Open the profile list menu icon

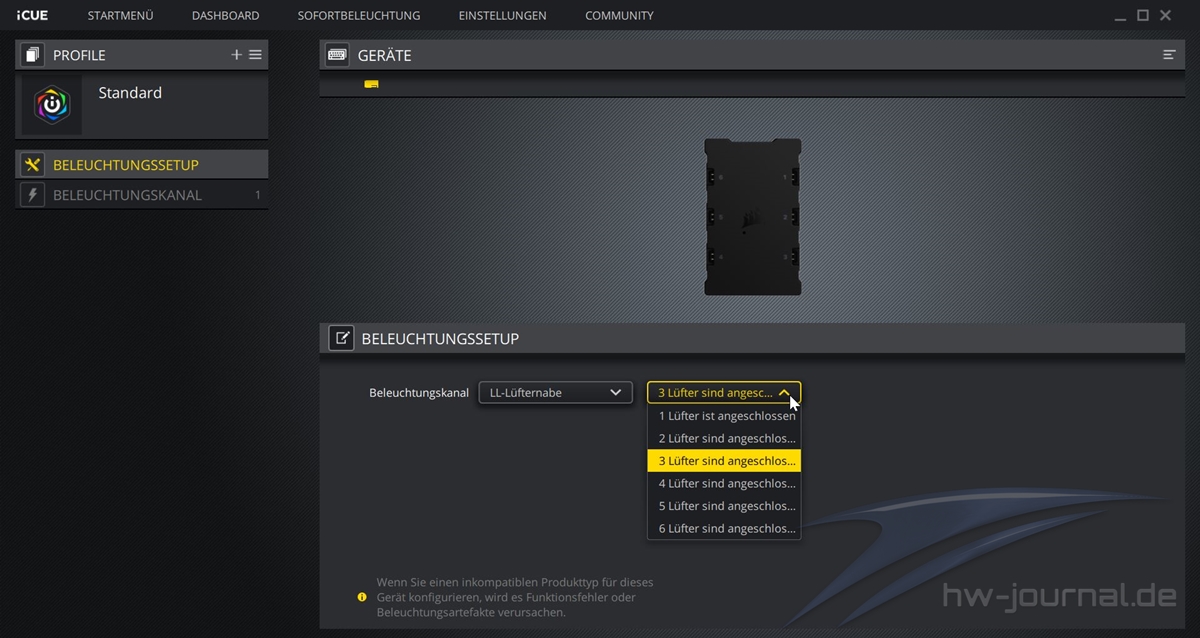tap(256, 55)
